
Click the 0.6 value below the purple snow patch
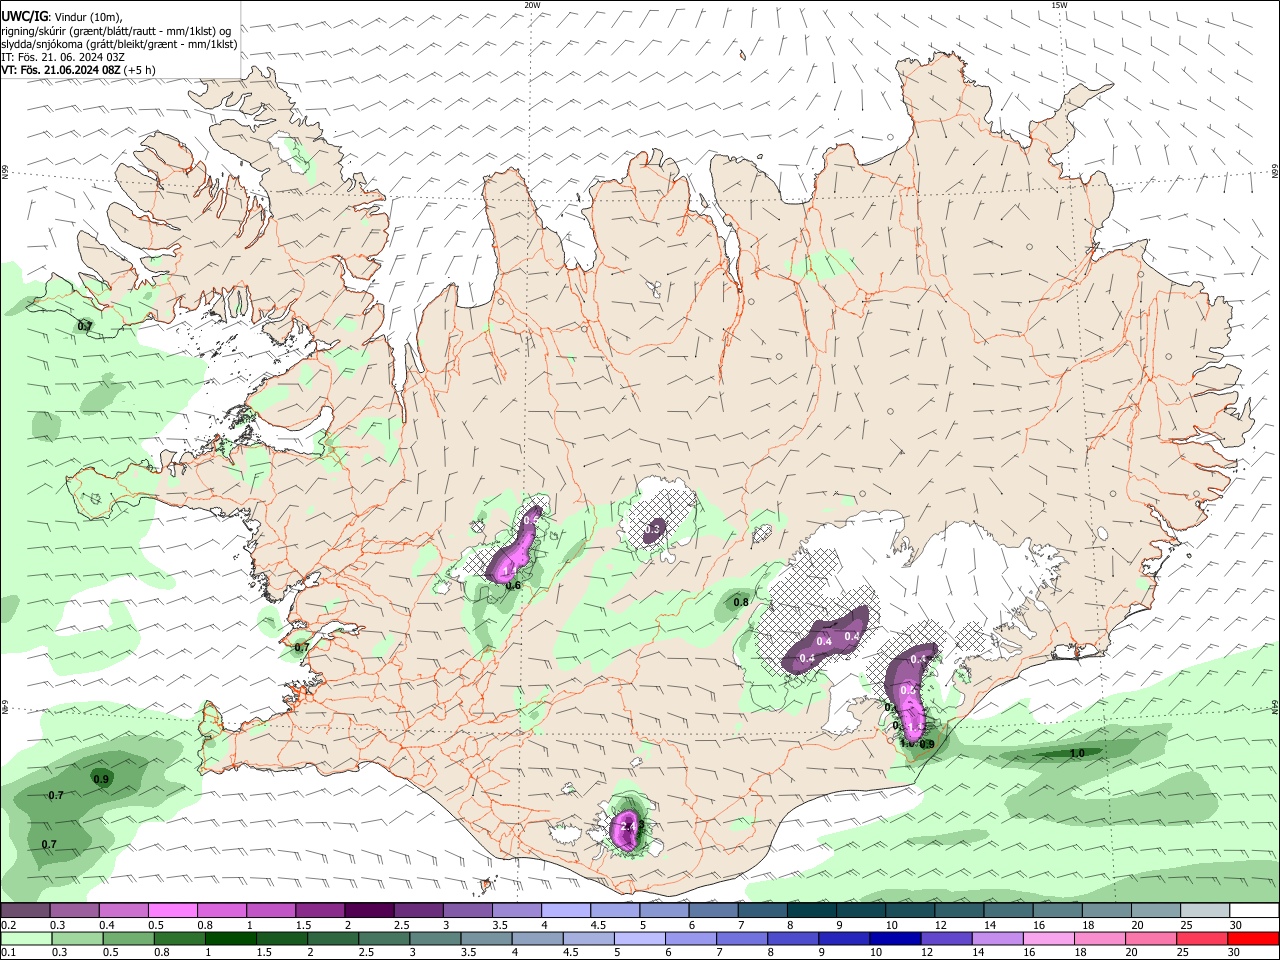point(513,586)
